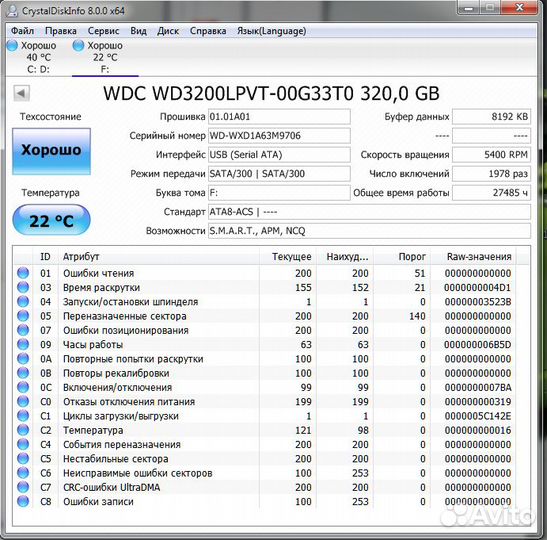Open the Правка menu
This screenshot has width=547, height=540.
61,31
